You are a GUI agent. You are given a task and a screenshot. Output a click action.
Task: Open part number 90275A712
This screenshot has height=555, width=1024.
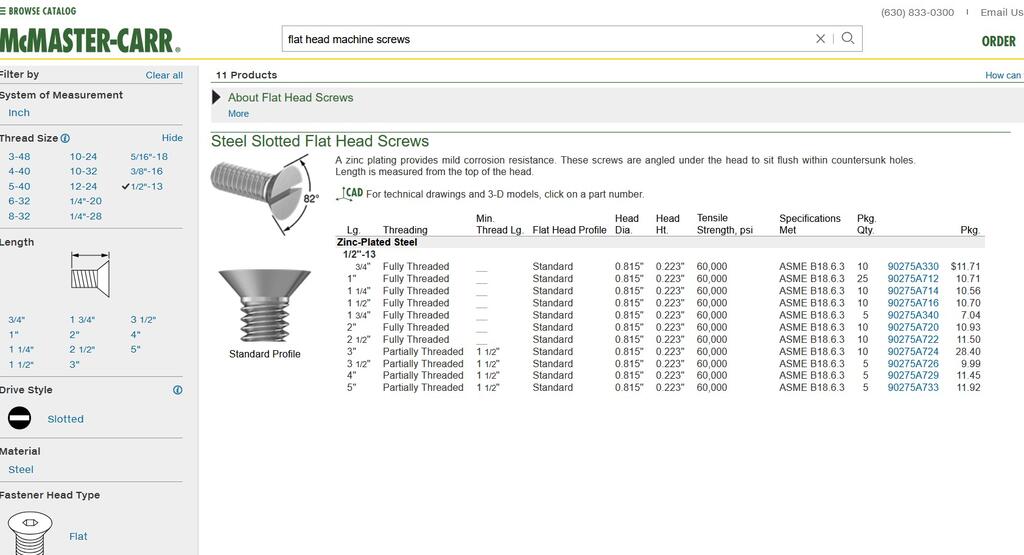912,279
